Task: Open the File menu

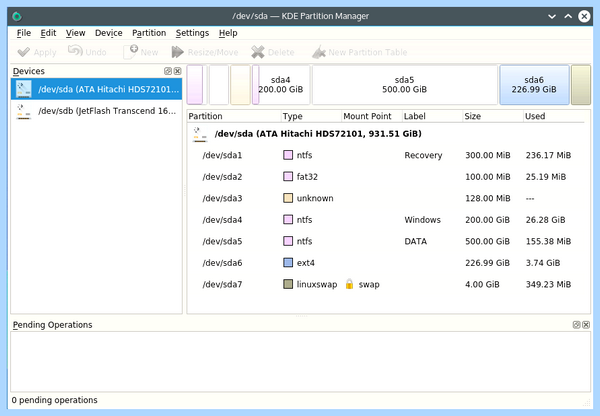Action: click(24, 33)
